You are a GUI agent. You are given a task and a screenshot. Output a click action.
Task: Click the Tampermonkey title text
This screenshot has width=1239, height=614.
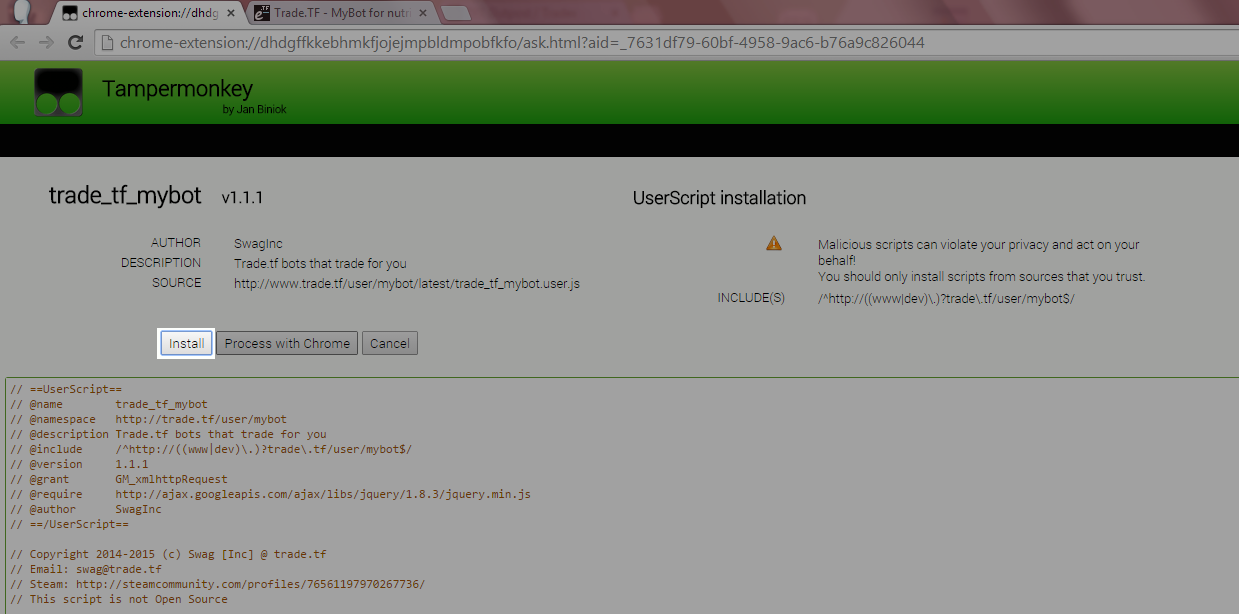pos(177,88)
